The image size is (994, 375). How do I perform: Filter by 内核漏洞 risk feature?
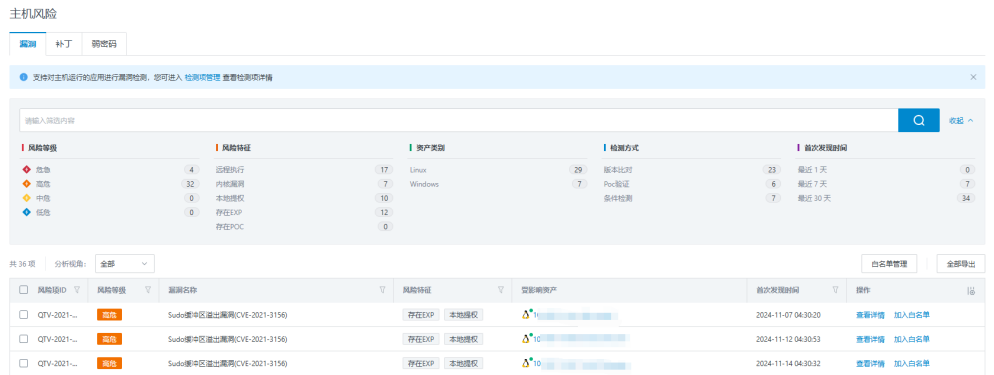[x=229, y=184]
